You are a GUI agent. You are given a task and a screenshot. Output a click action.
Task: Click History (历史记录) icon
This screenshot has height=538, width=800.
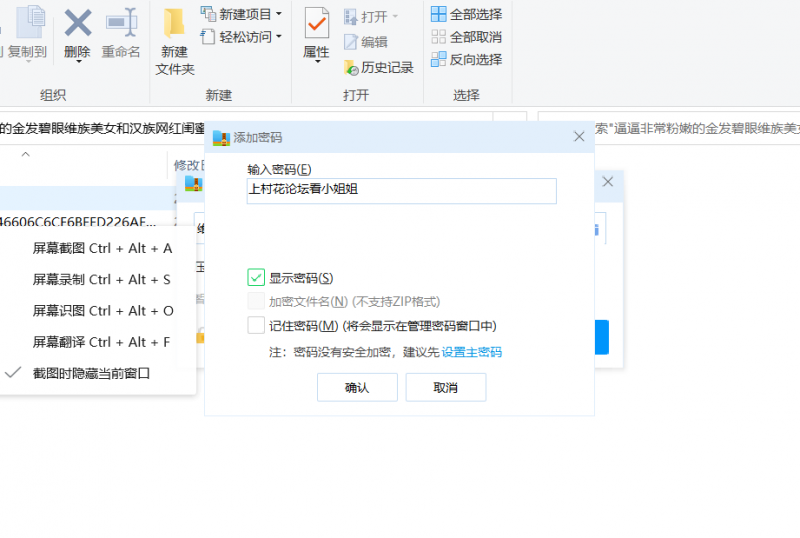click(x=351, y=68)
